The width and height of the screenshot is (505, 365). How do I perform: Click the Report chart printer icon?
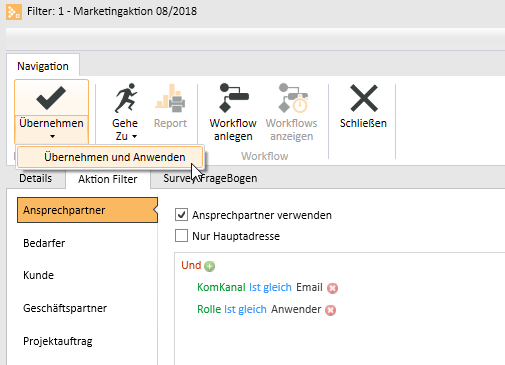pos(170,98)
